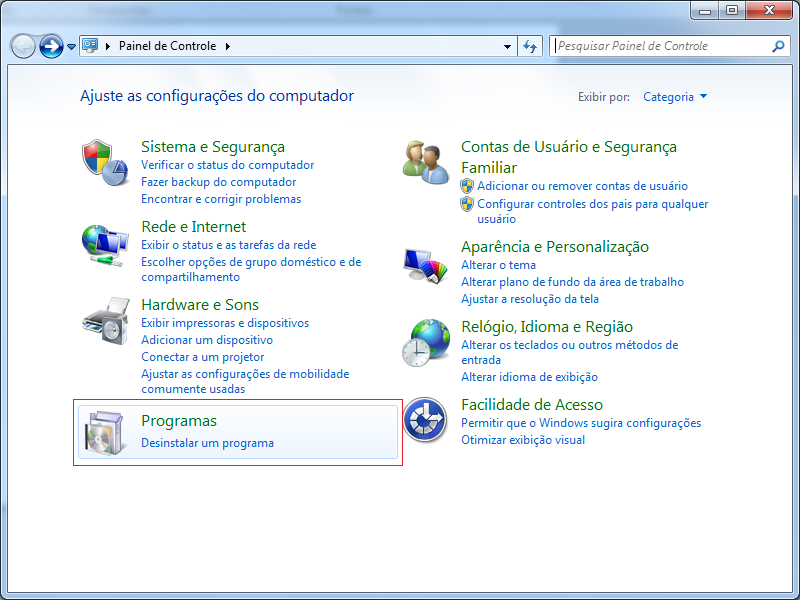Click the Relógio, Idioma e Região icon
This screenshot has width=800, height=600.
425,342
